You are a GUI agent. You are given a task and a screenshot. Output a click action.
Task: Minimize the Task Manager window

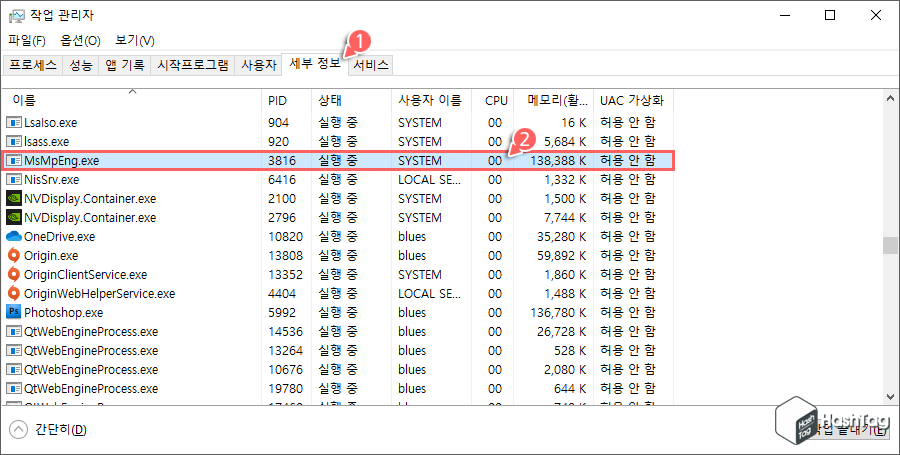coord(784,15)
